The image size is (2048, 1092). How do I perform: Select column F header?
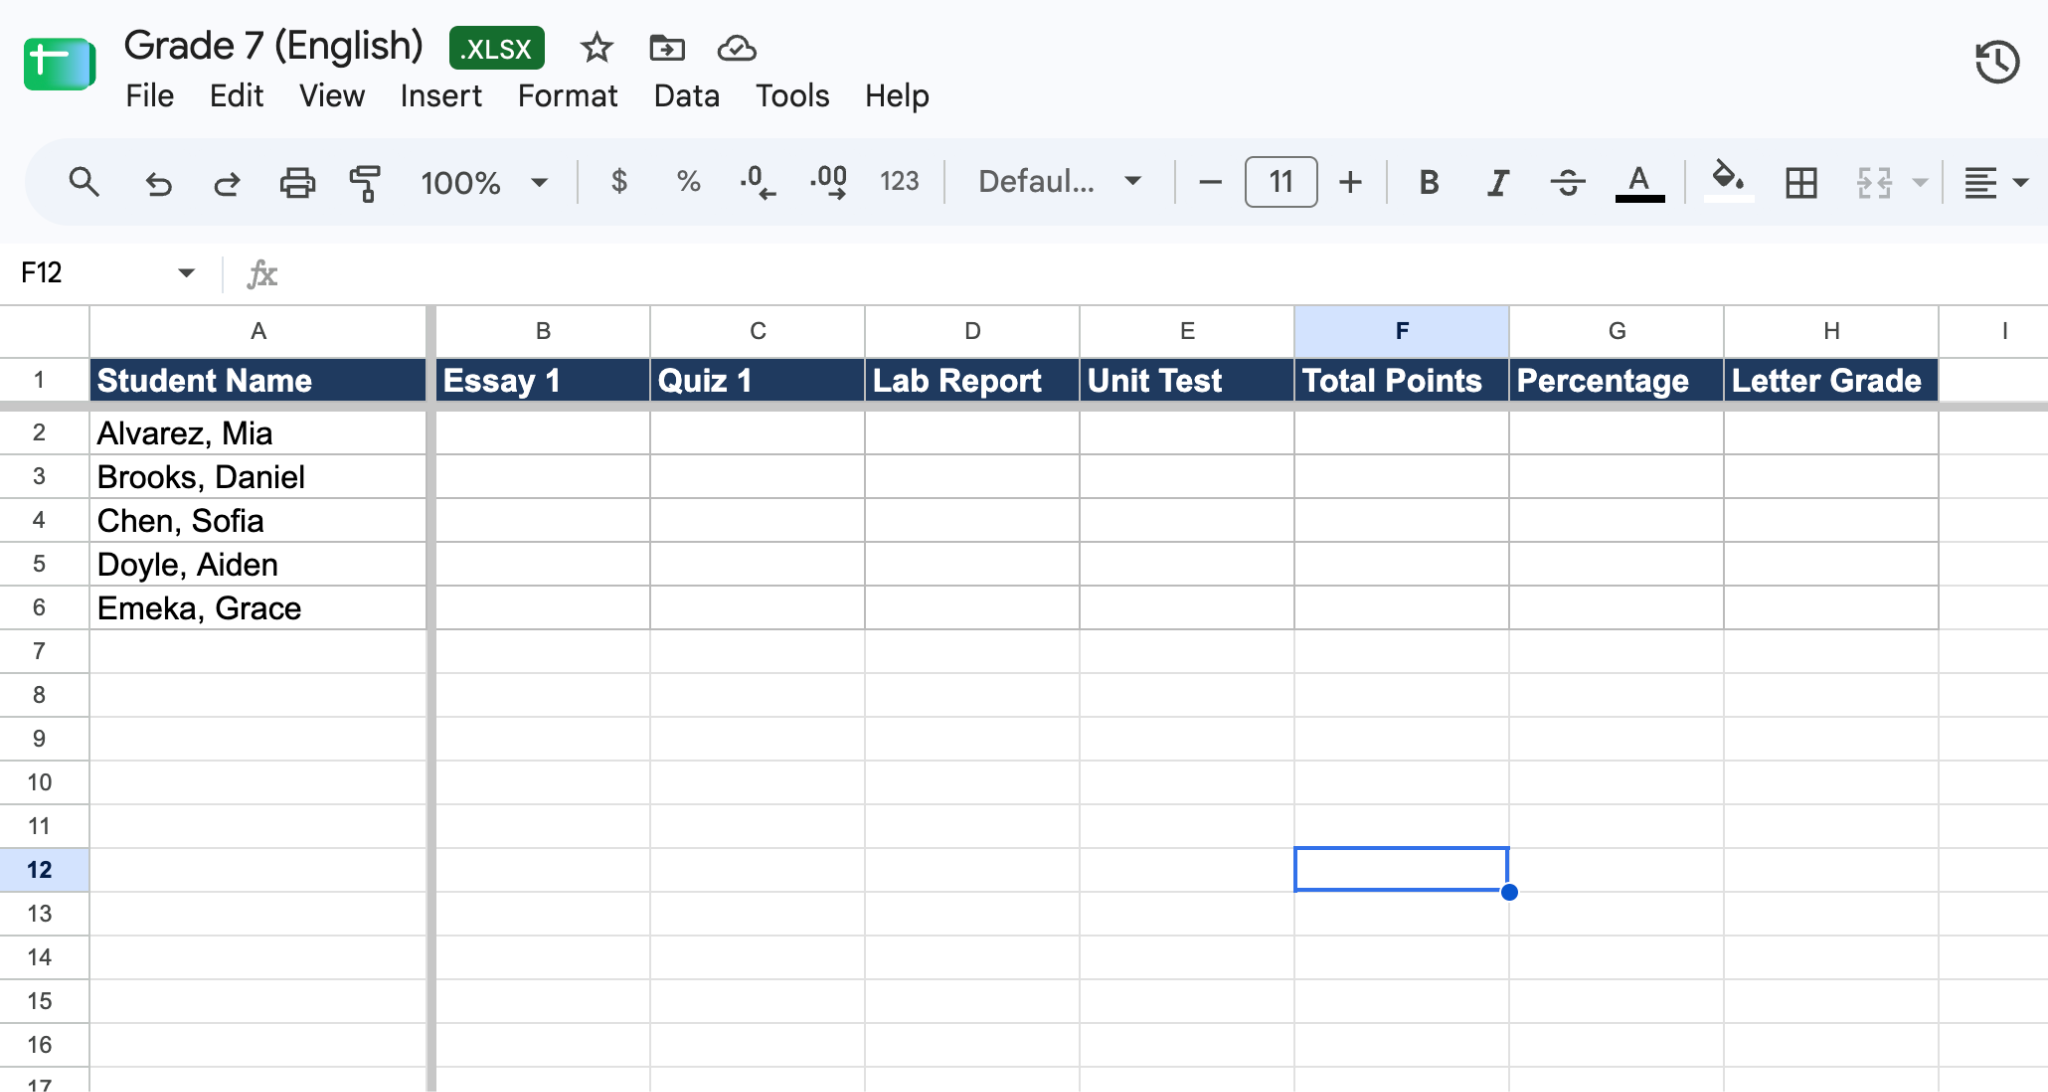click(1402, 331)
